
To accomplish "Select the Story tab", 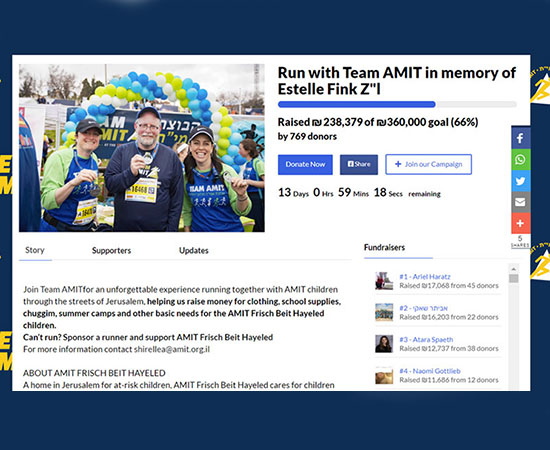I will click(35, 250).
